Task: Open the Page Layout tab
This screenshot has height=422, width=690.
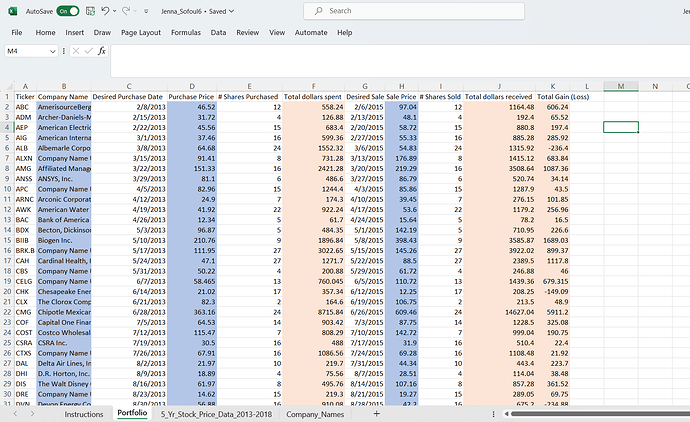Action: [141, 33]
